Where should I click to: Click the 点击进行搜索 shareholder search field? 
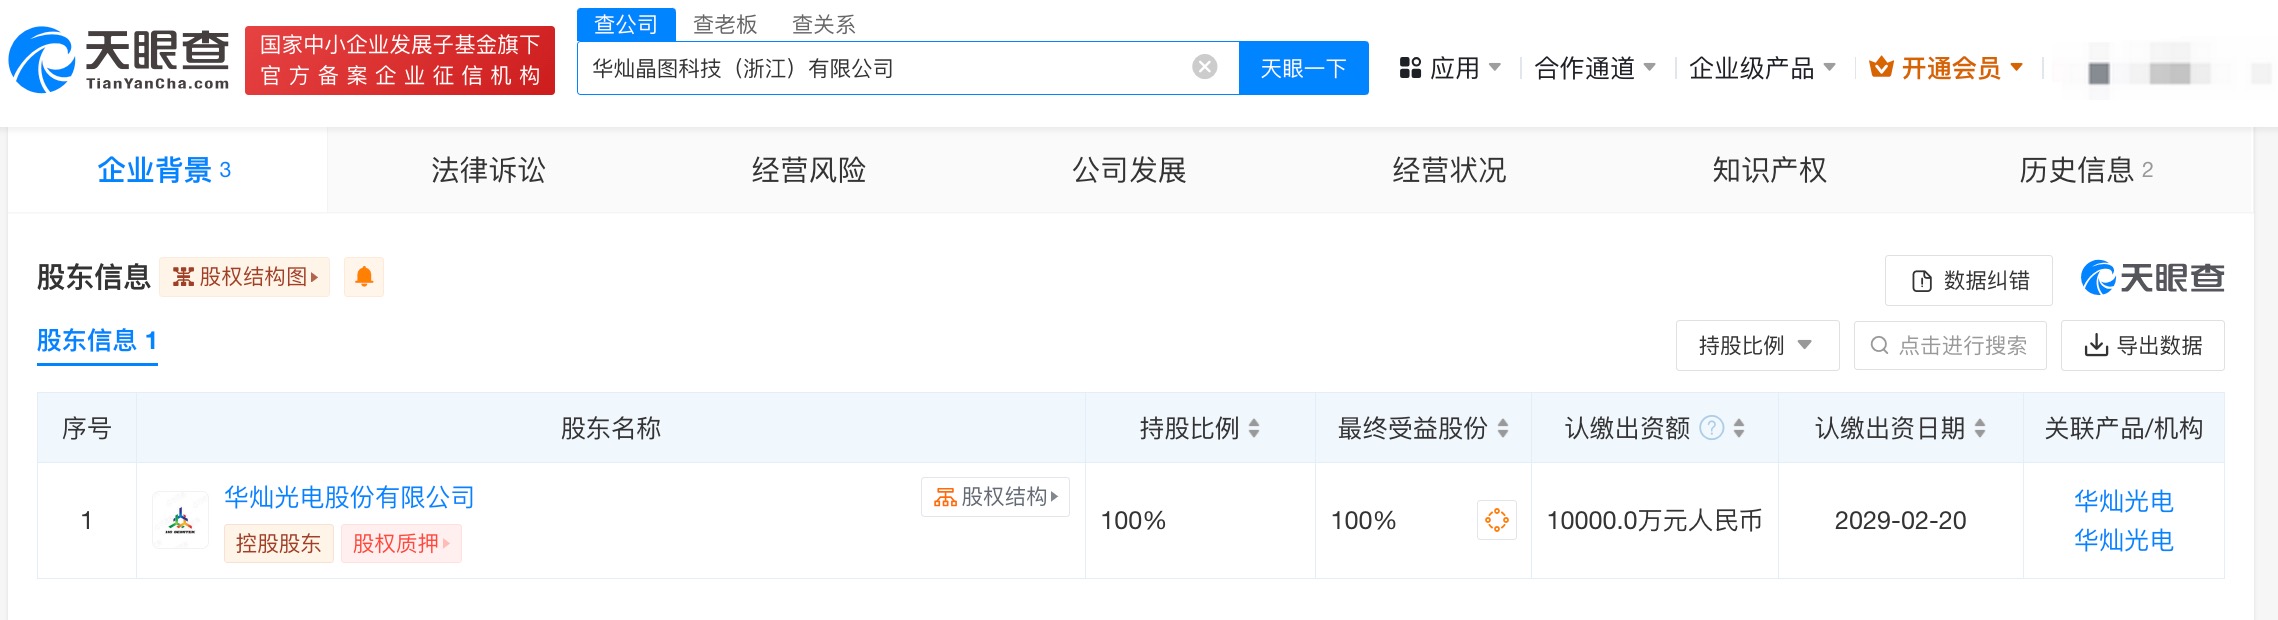[x=1950, y=346]
